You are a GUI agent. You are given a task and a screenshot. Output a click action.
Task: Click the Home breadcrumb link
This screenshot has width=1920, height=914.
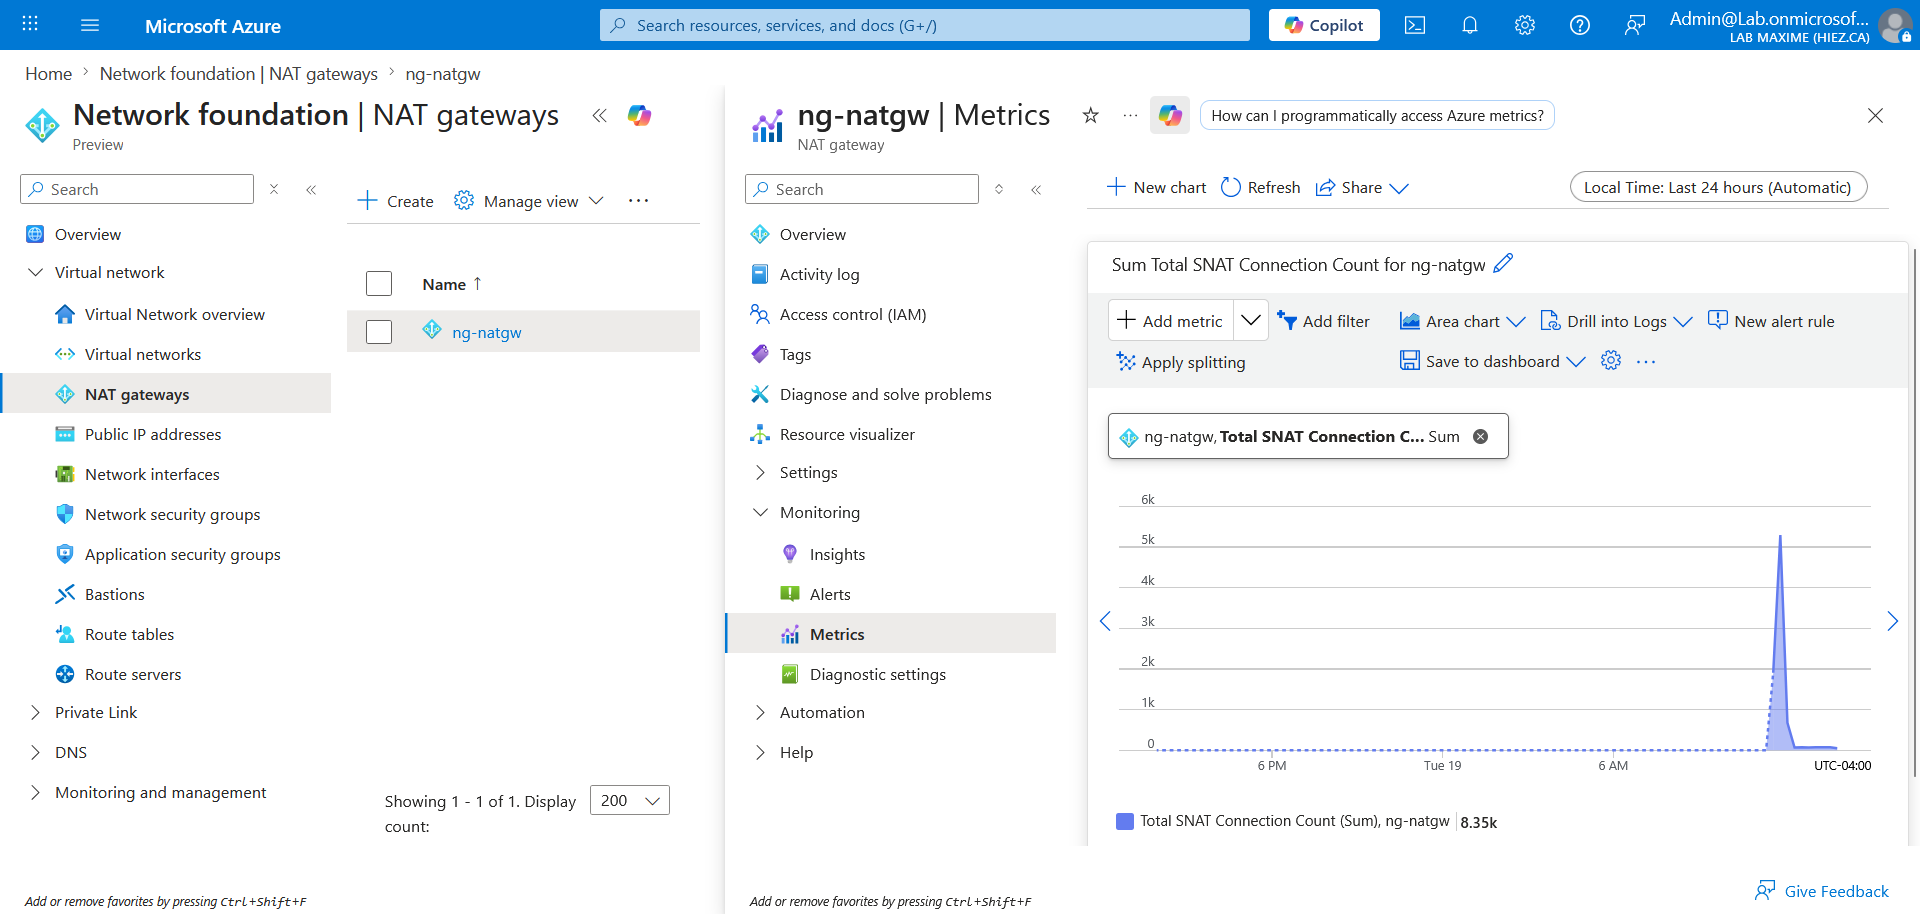tap(48, 74)
